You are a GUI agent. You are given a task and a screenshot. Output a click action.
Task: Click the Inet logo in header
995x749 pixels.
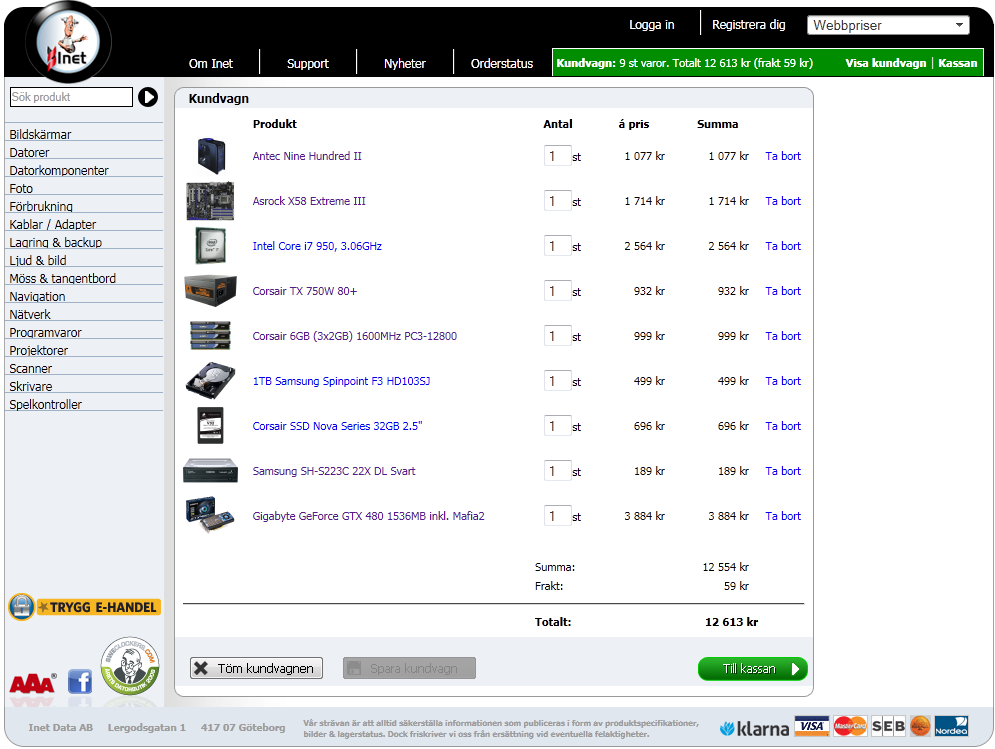[x=67, y=43]
